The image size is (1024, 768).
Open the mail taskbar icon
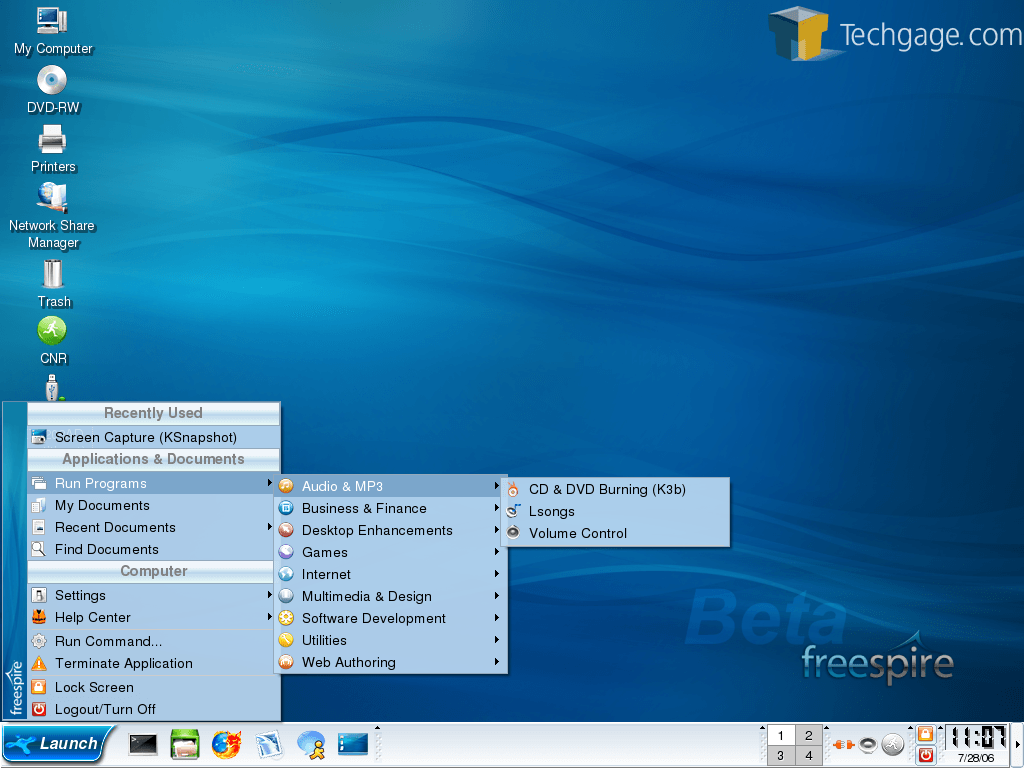(268, 744)
